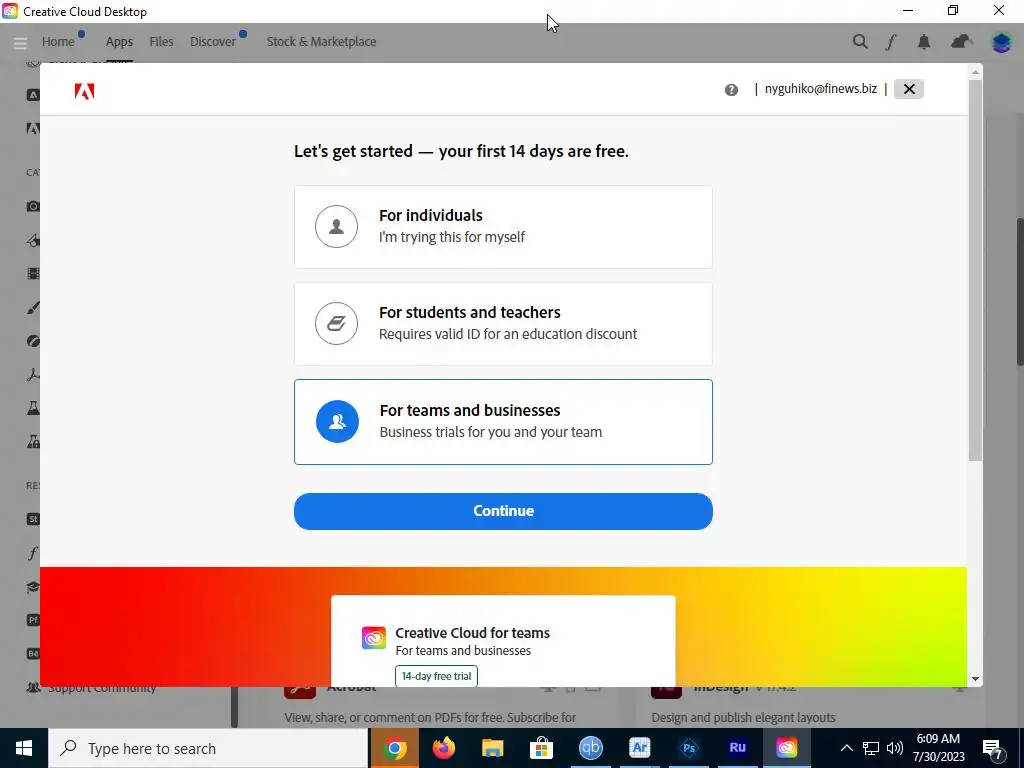1024x768 pixels.
Task: Go to Stock & Marketplace tab
Action: point(321,42)
